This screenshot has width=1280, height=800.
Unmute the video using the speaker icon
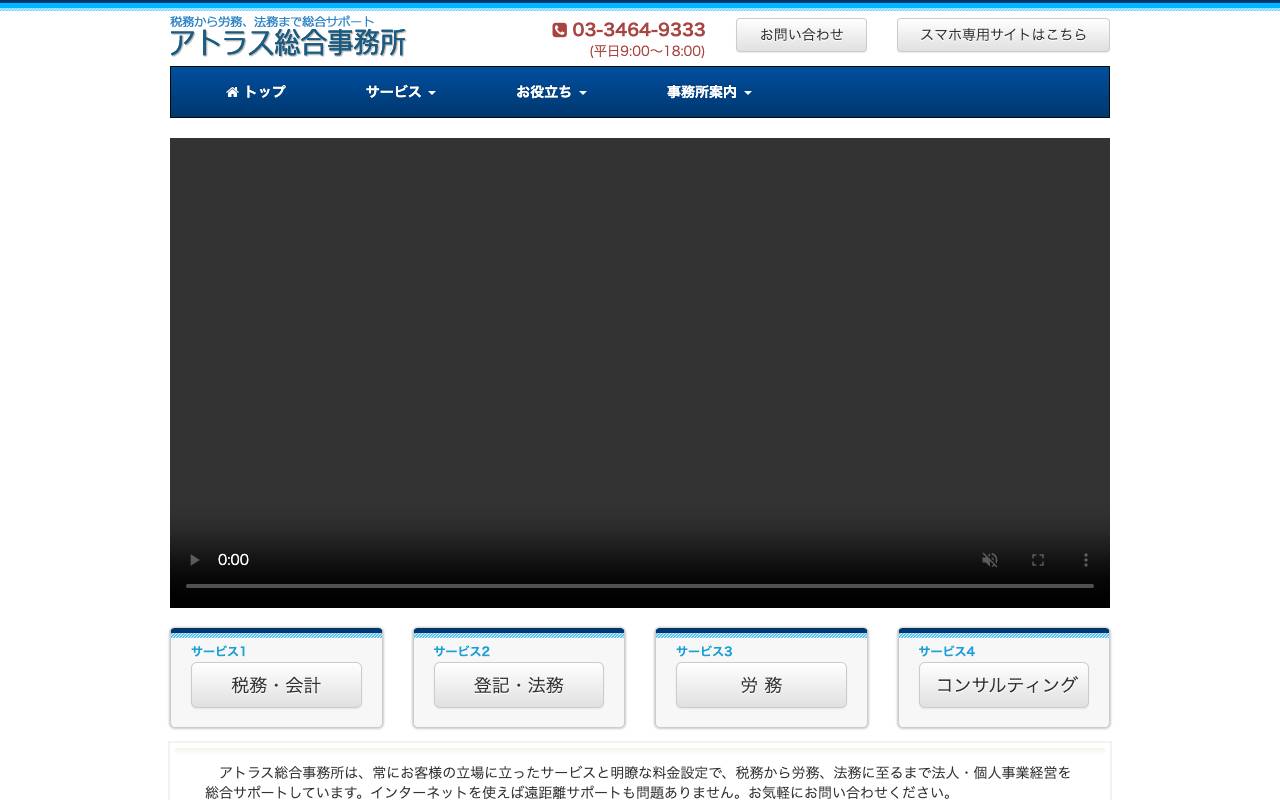(x=990, y=560)
